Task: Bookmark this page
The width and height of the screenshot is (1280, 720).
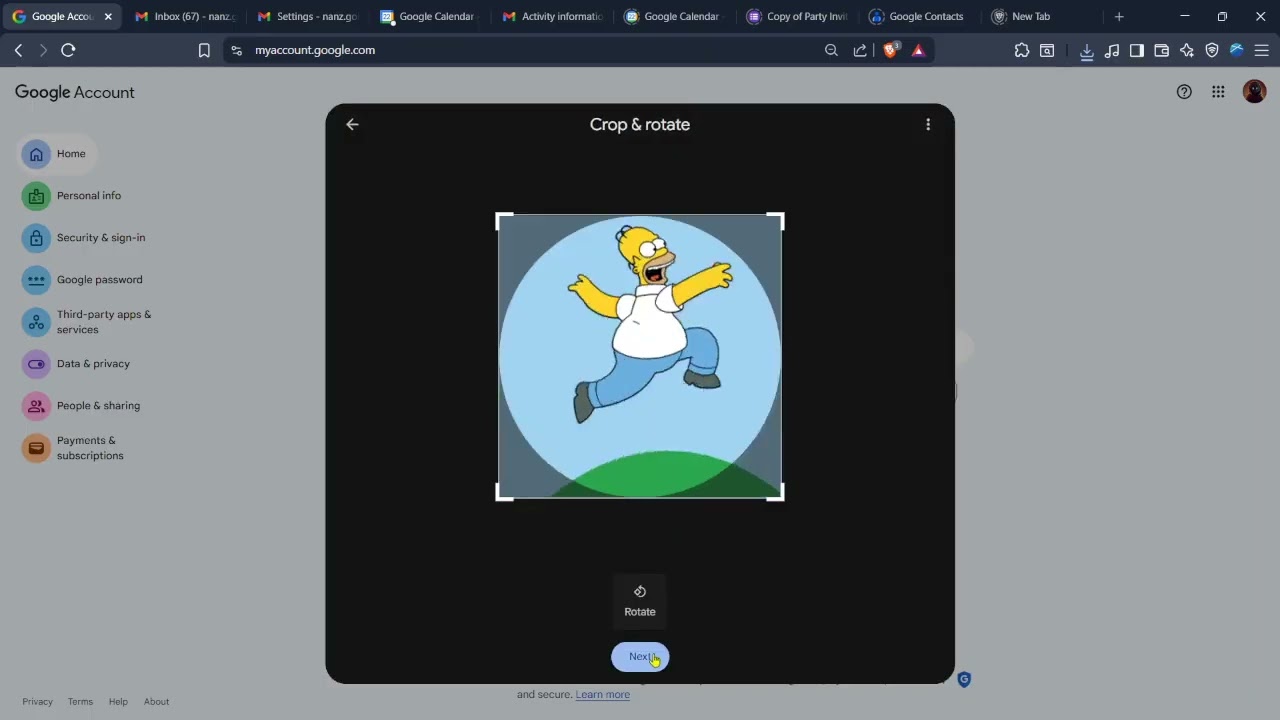Action: point(204,50)
